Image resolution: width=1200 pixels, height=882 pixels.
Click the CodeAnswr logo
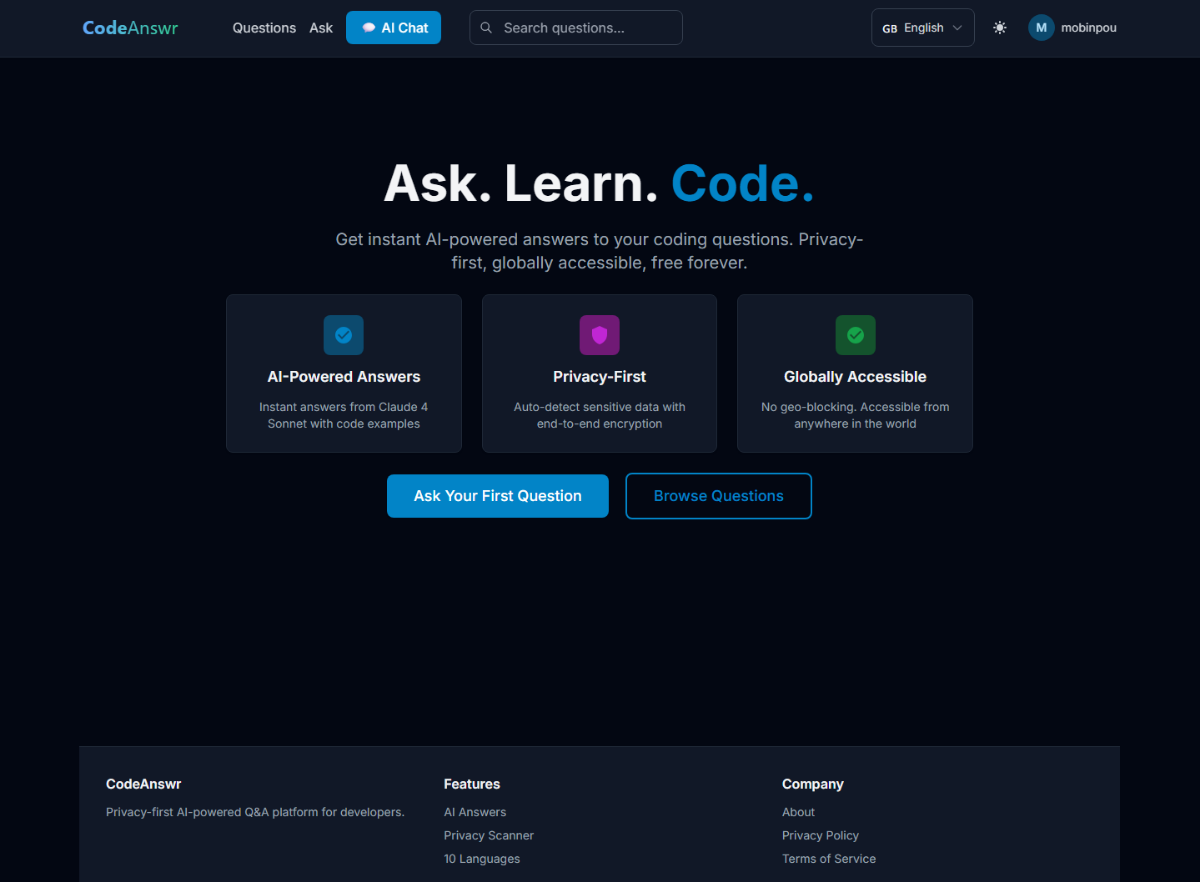click(130, 27)
